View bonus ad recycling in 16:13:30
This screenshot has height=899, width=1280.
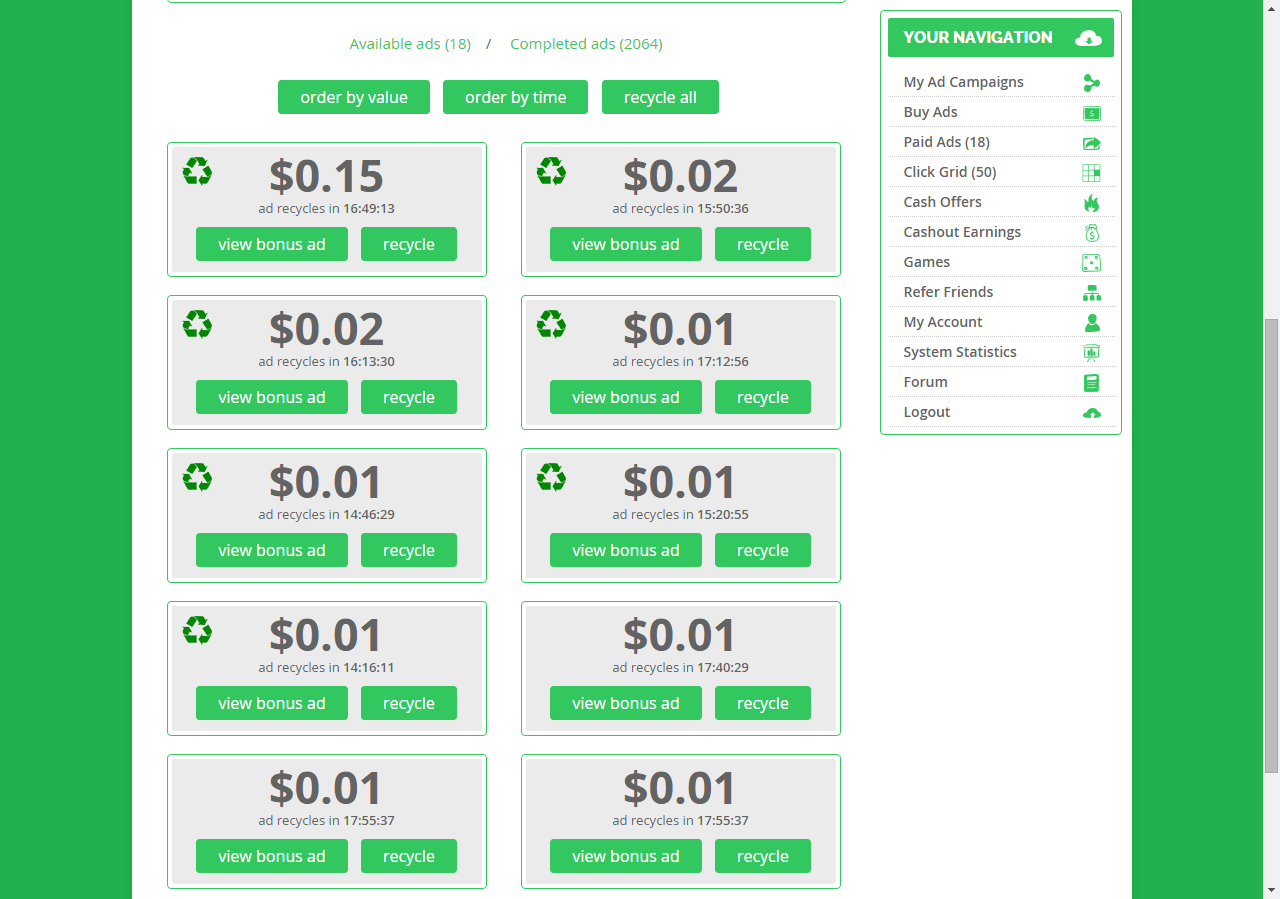coord(272,397)
